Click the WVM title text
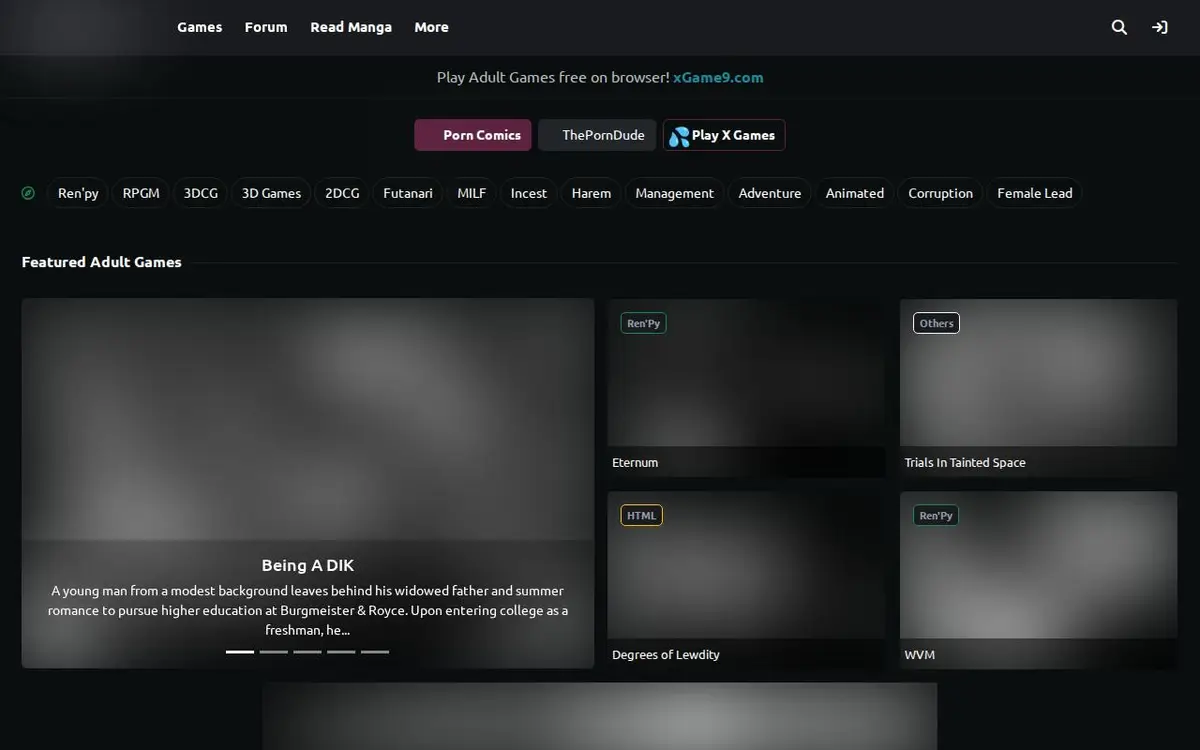The height and width of the screenshot is (750, 1200). coord(920,655)
